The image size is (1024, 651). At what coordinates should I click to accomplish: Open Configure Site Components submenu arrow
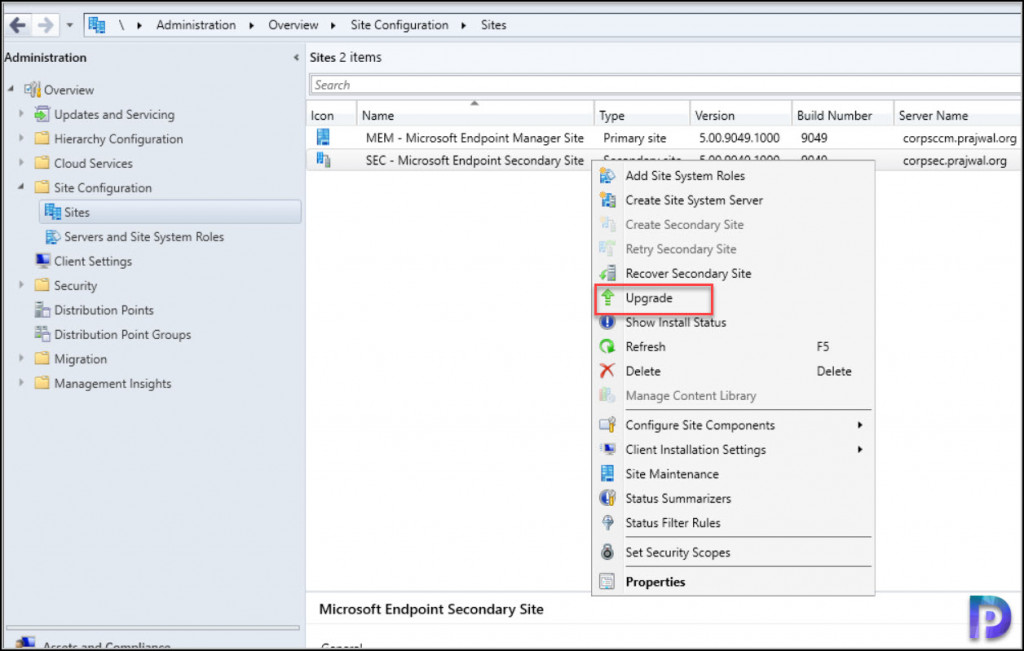tap(860, 425)
